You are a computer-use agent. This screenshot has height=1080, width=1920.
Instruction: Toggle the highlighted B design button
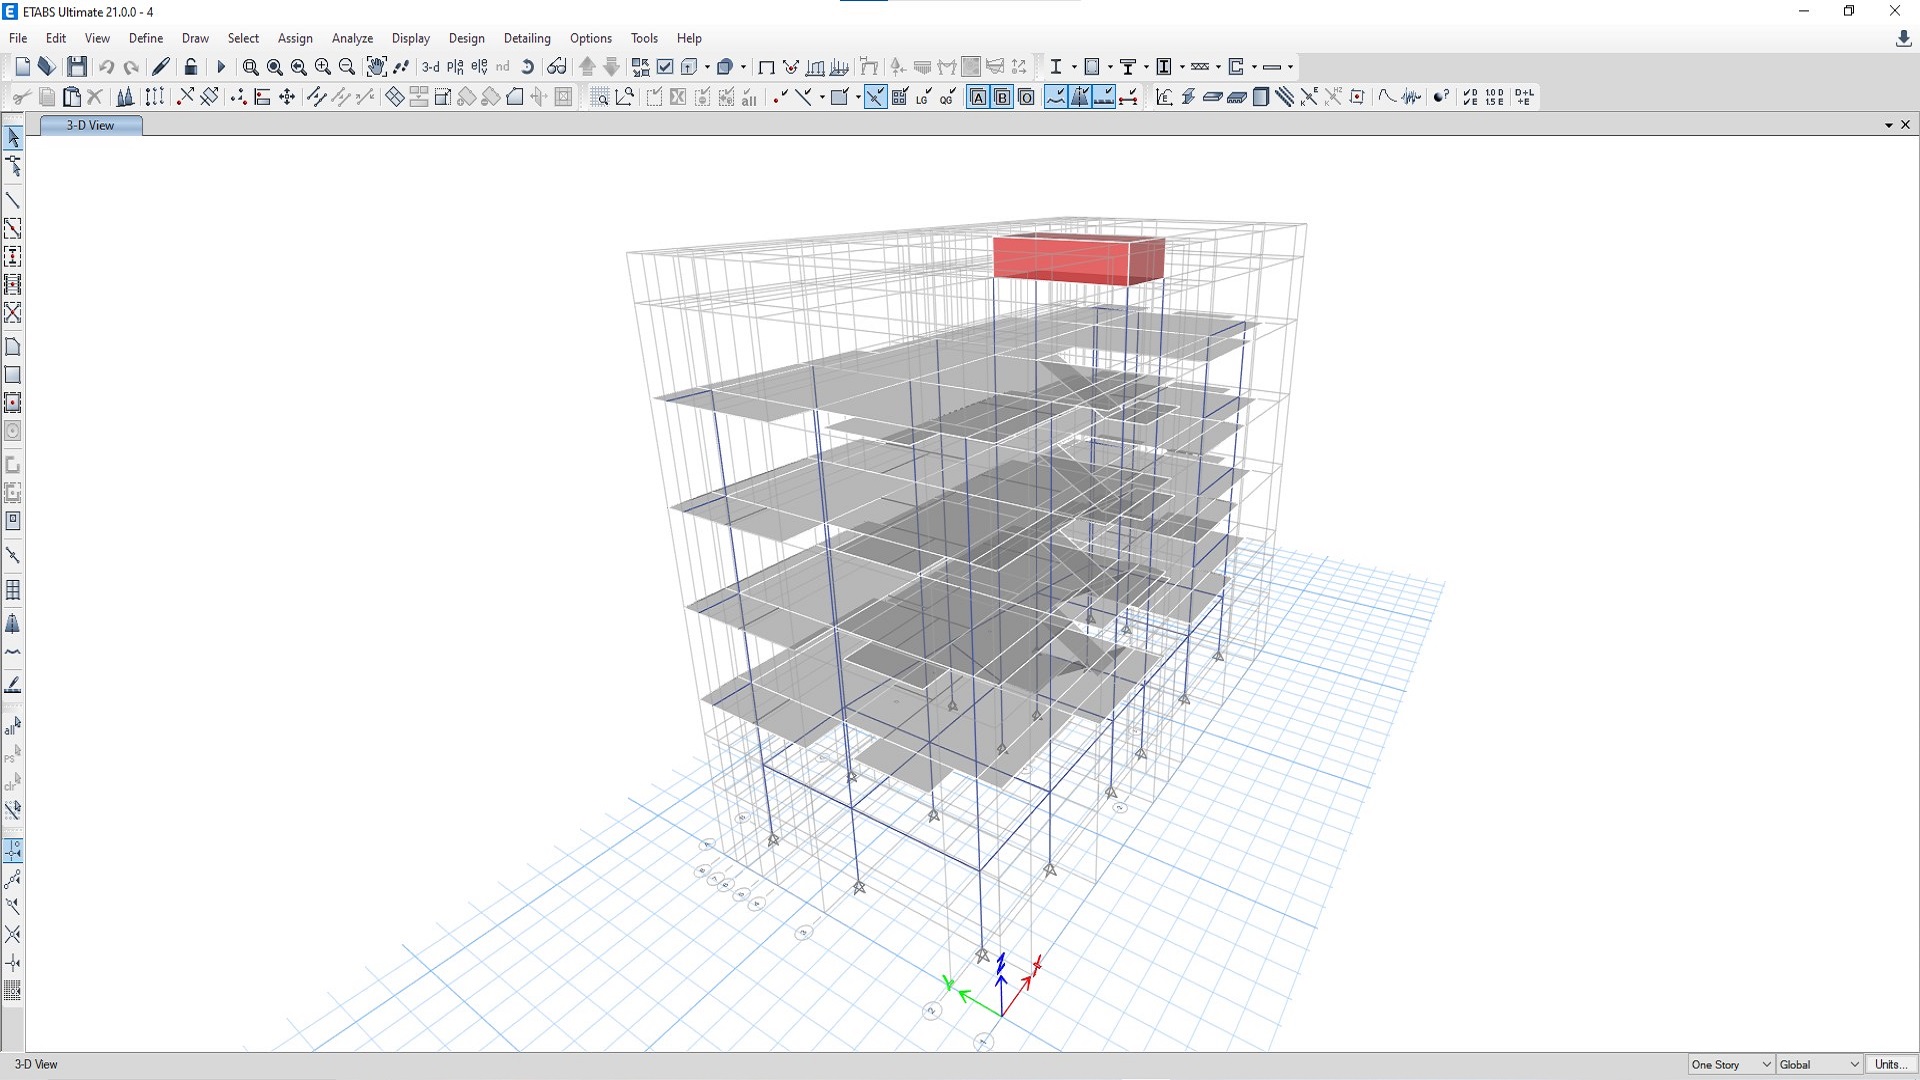coord(1002,97)
